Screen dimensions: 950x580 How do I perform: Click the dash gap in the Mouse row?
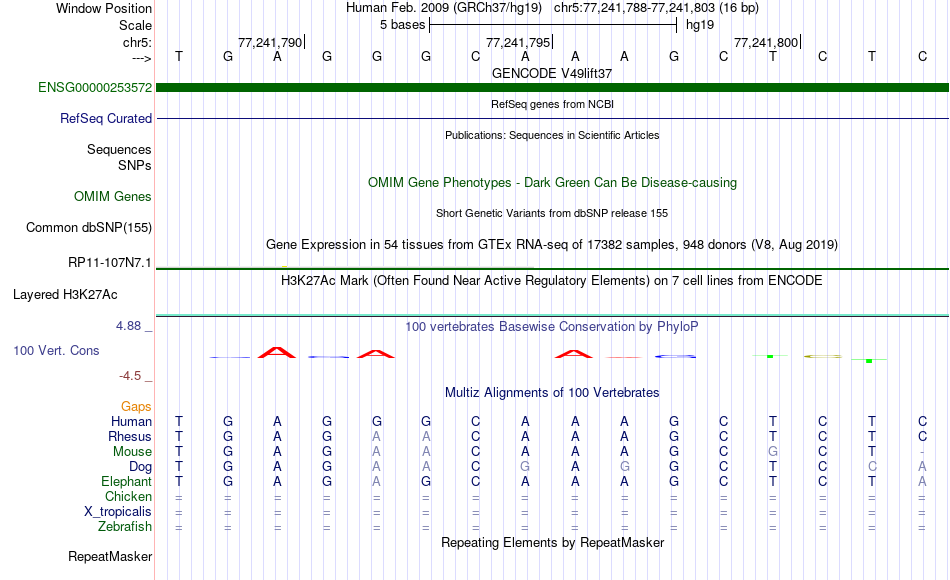[x=922, y=452]
